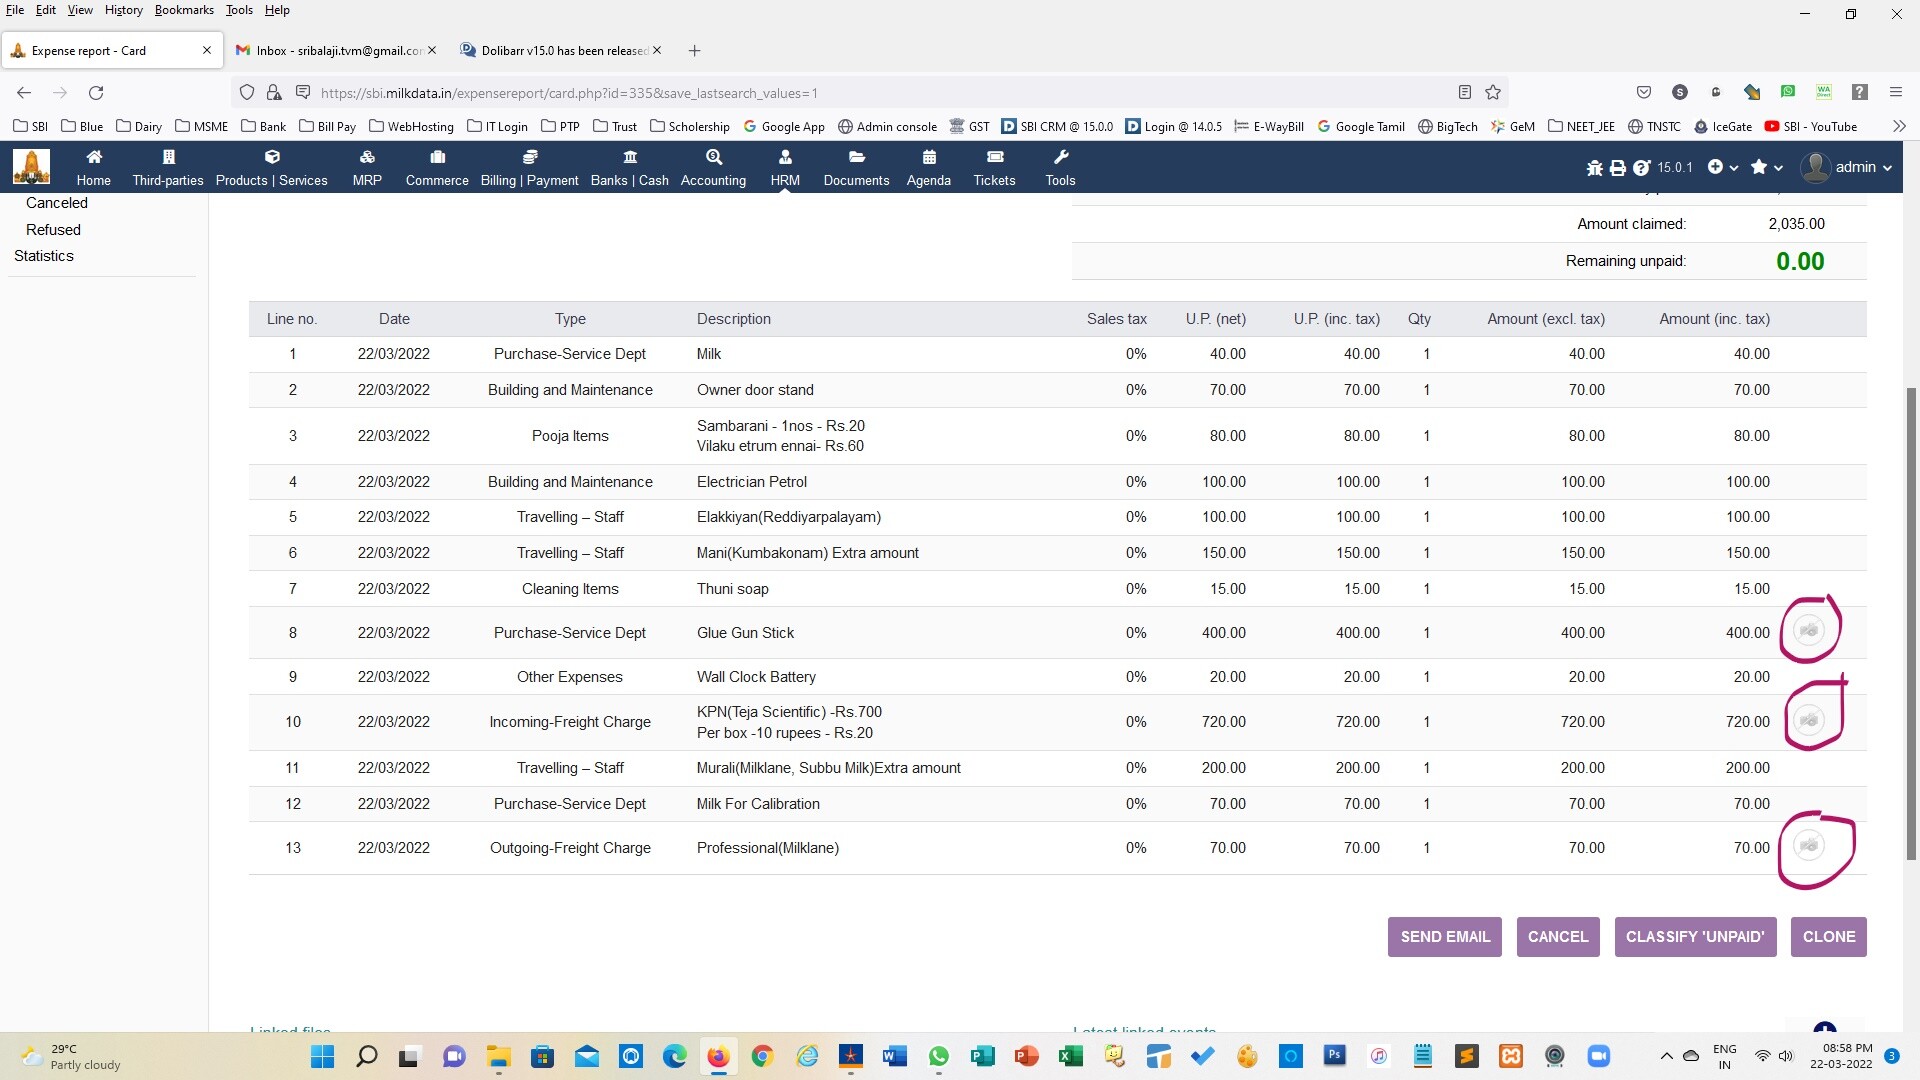This screenshot has height=1080, width=1920.
Task: Click attachment icon on Glue Gun Stick line
Action: pos(1808,630)
